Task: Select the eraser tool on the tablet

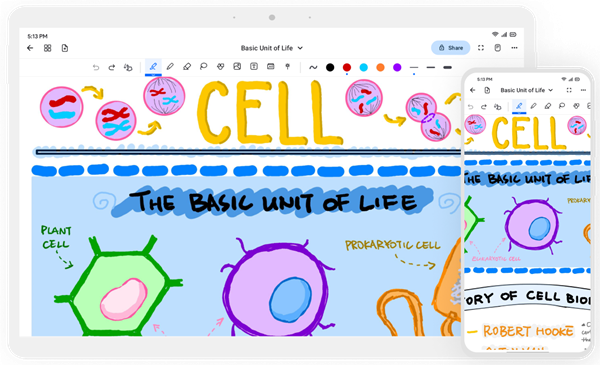Action: click(x=187, y=67)
